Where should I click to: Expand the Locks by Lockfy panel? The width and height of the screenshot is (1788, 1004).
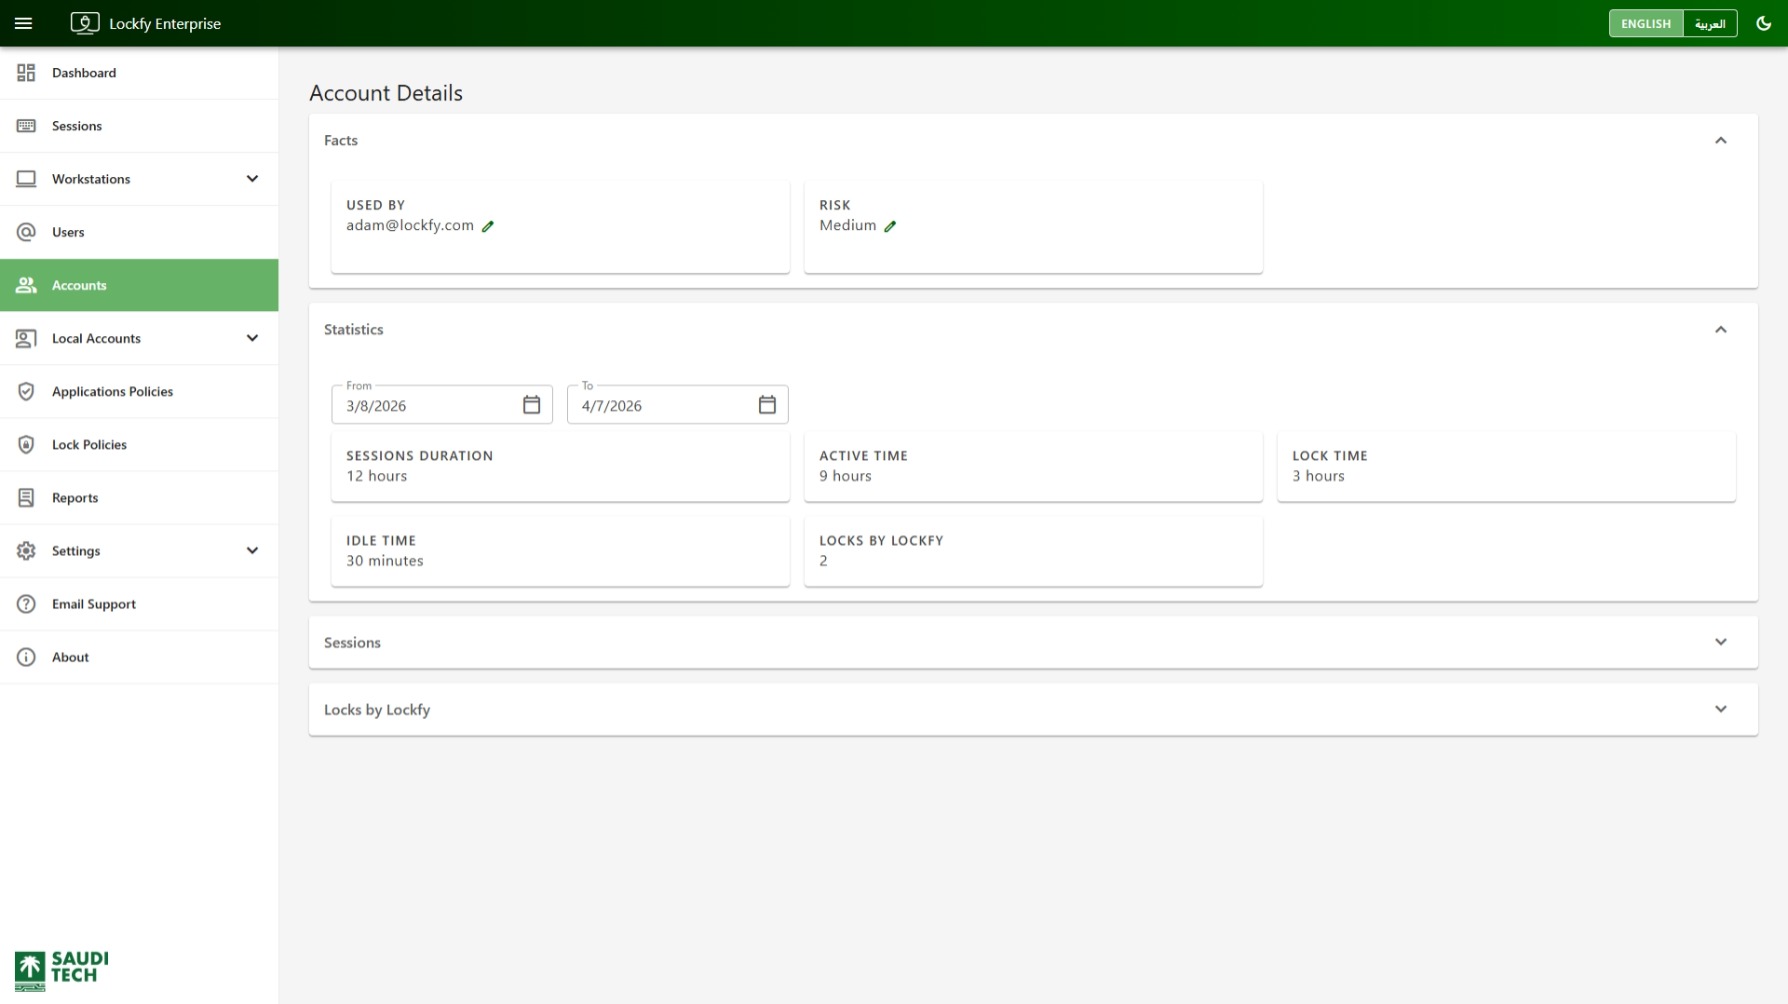point(1721,709)
